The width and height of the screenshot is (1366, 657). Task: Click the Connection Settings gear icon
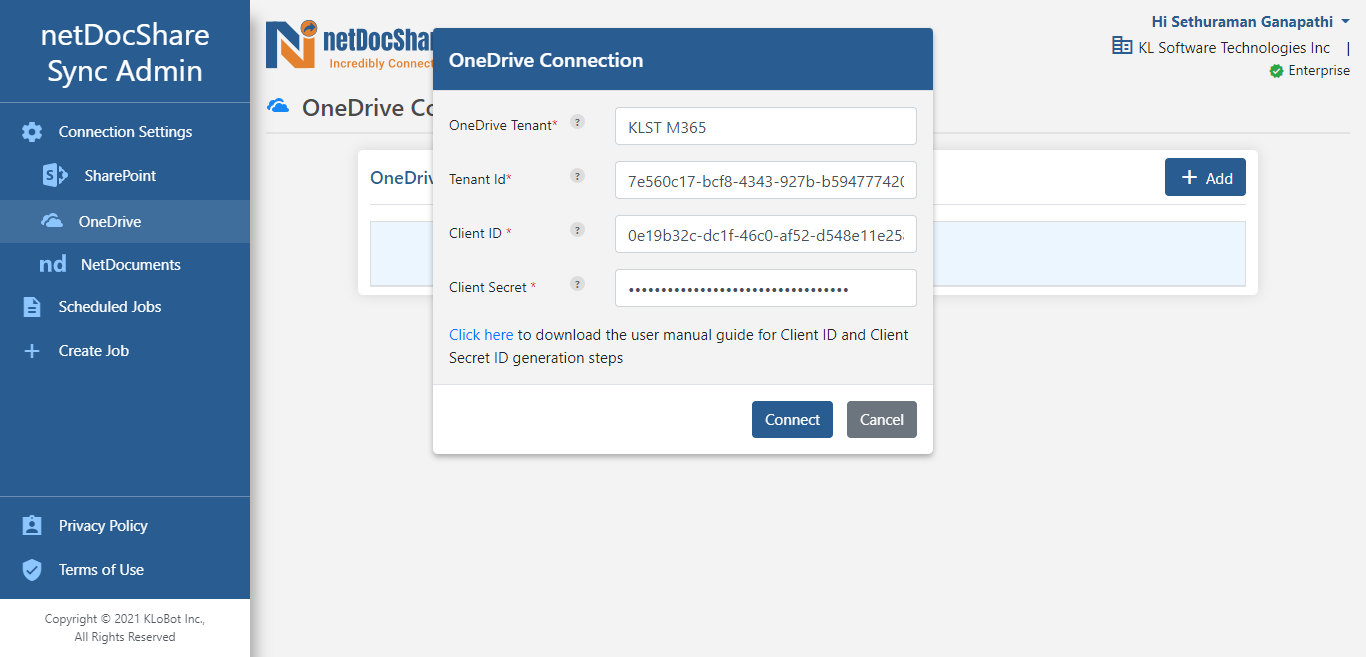(32, 132)
